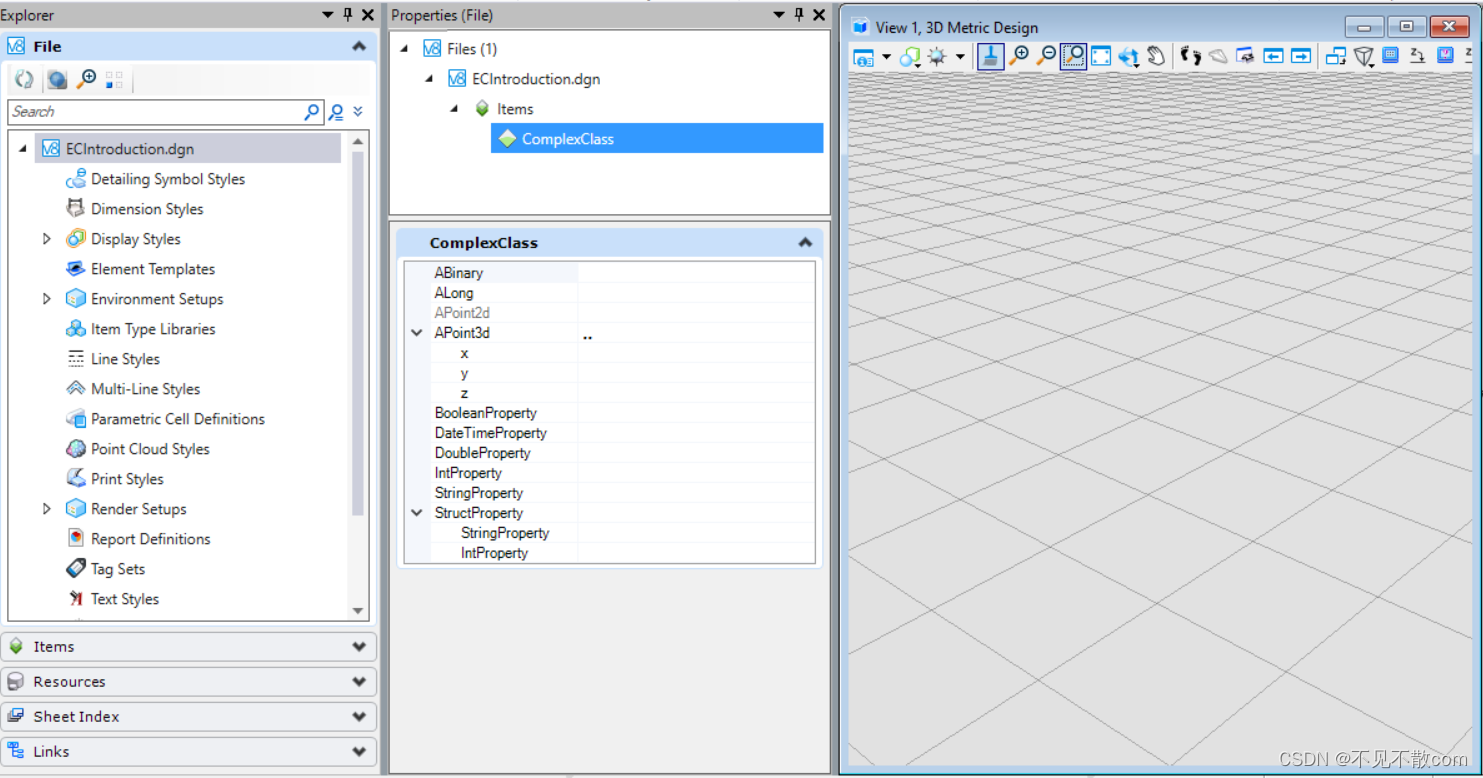Close the Explorer panel
The width and height of the screenshot is (1483, 778).
pos(367,15)
